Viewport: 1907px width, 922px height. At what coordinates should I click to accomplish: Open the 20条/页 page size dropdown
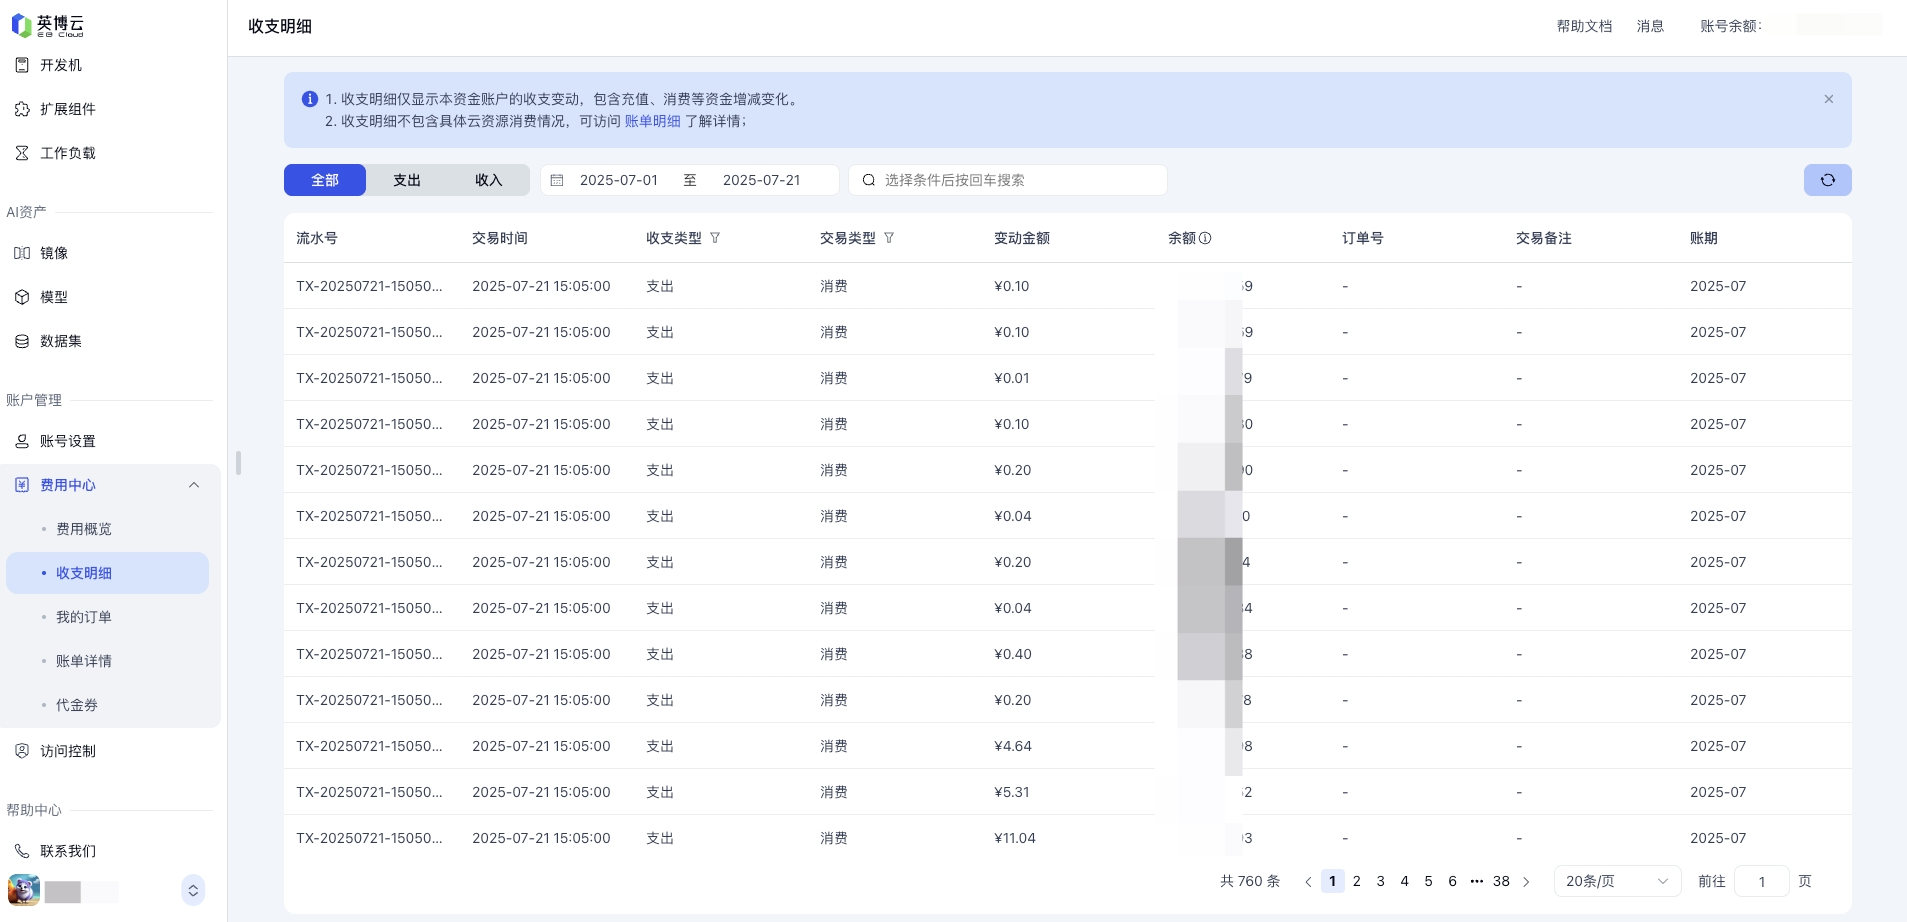(1615, 881)
